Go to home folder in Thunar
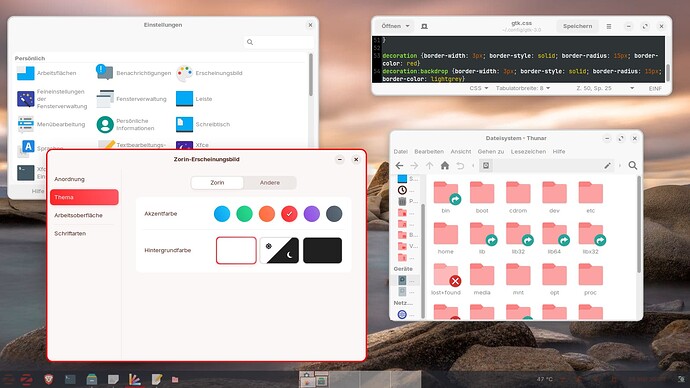The width and height of the screenshot is (690, 388). point(445,165)
